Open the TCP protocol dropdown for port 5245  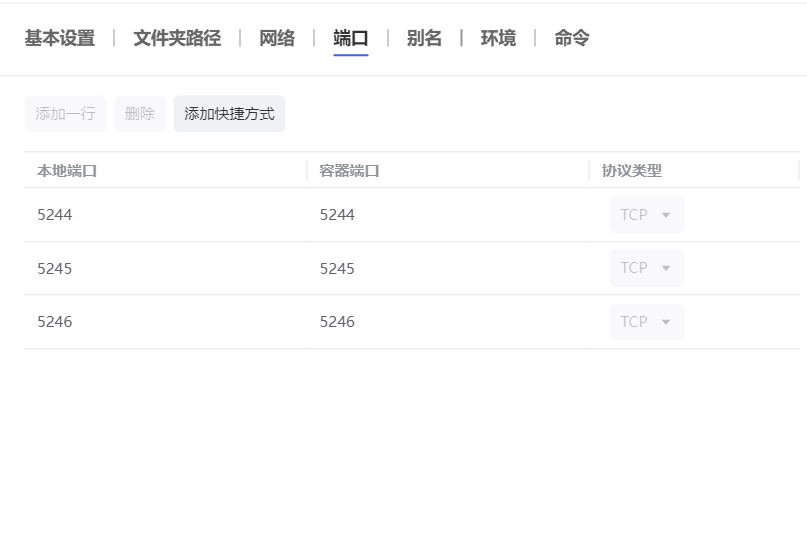click(x=646, y=268)
